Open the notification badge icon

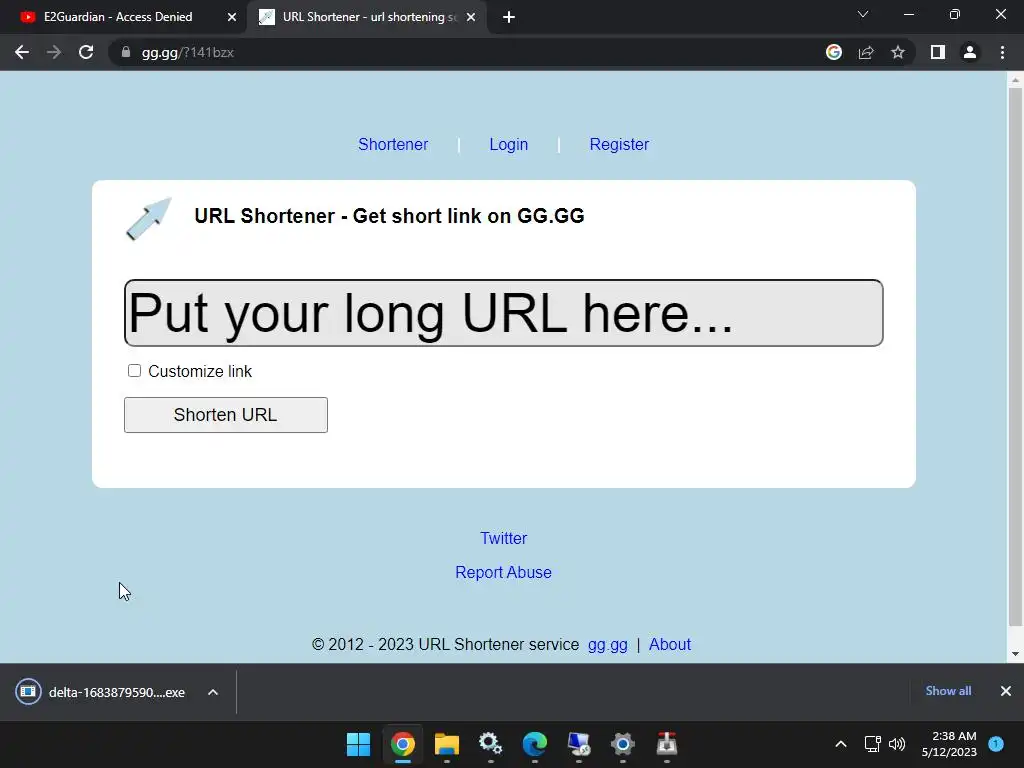(x=996, y=744)
